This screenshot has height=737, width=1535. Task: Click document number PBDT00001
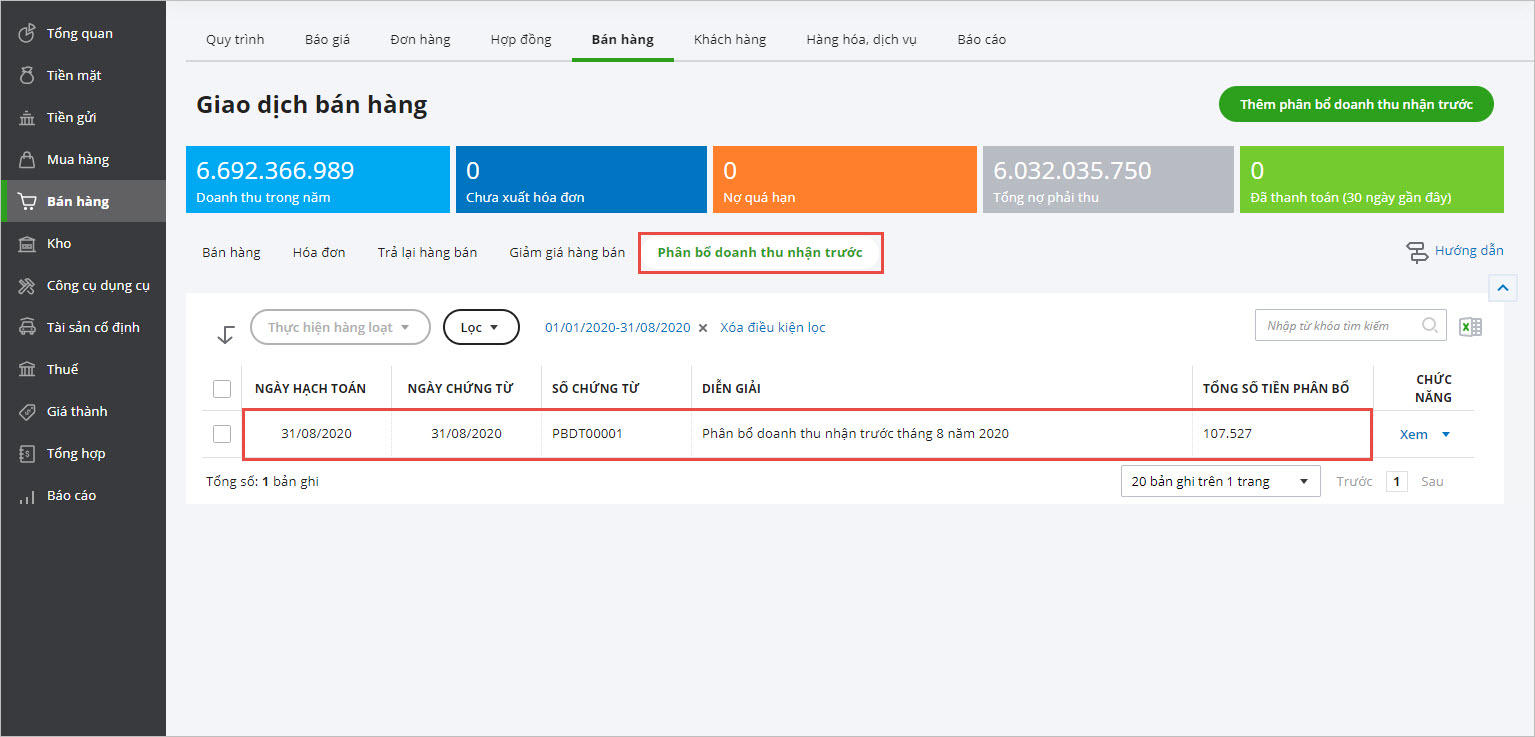[x=587, y=434]
